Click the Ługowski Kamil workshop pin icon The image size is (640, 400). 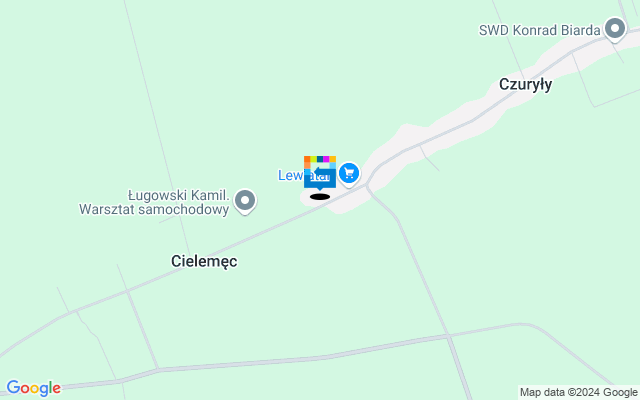pyautogui.click(x=245, y=202)
